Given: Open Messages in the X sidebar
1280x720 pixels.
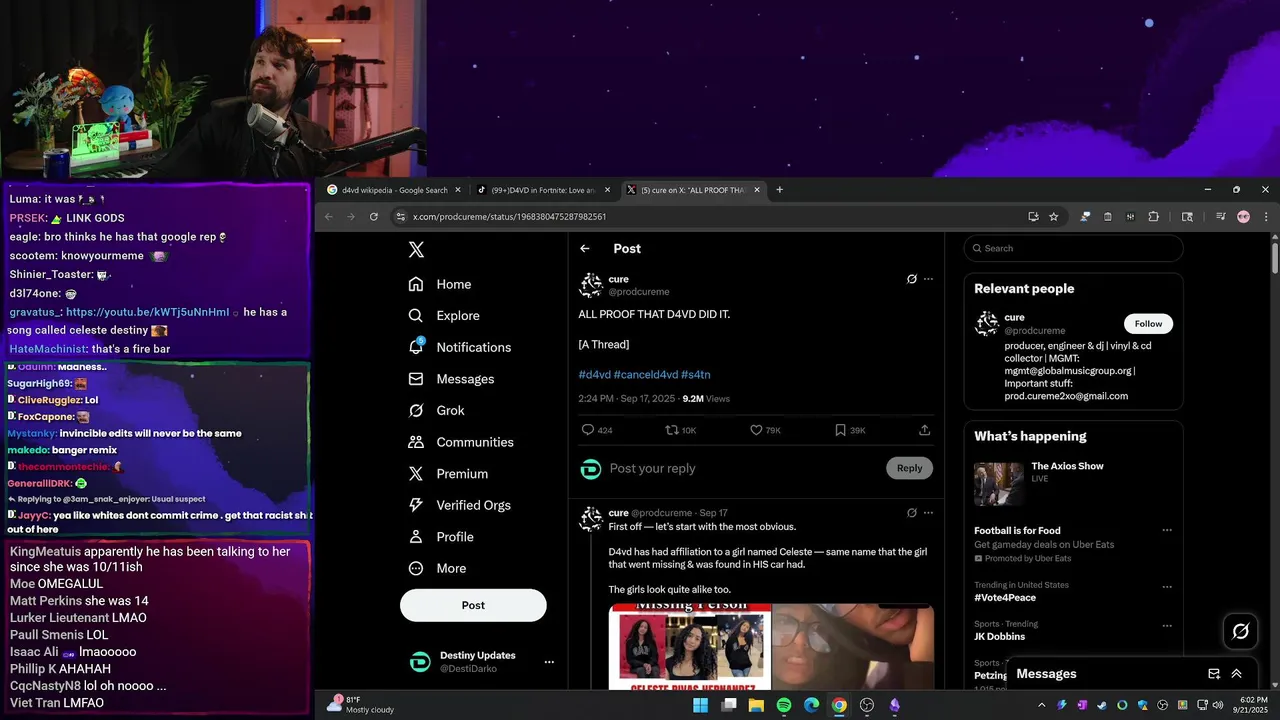Looking at the screenshot, I should click(452, 379).
